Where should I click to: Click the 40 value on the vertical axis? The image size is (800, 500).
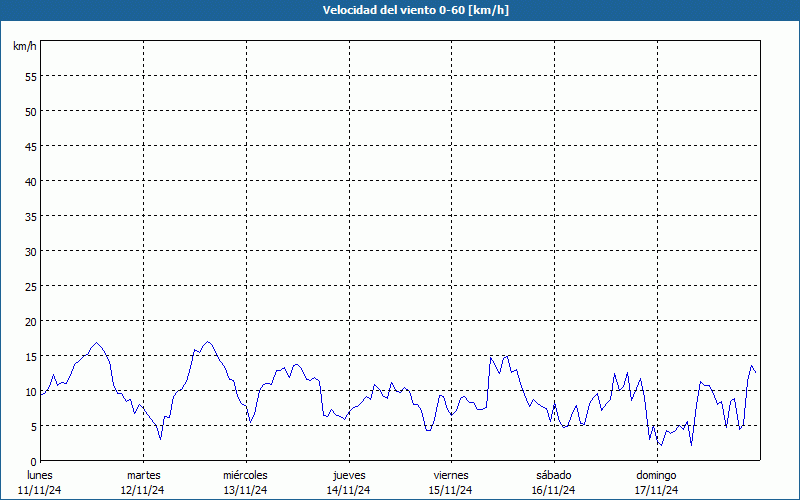click(x=30, y=181)
